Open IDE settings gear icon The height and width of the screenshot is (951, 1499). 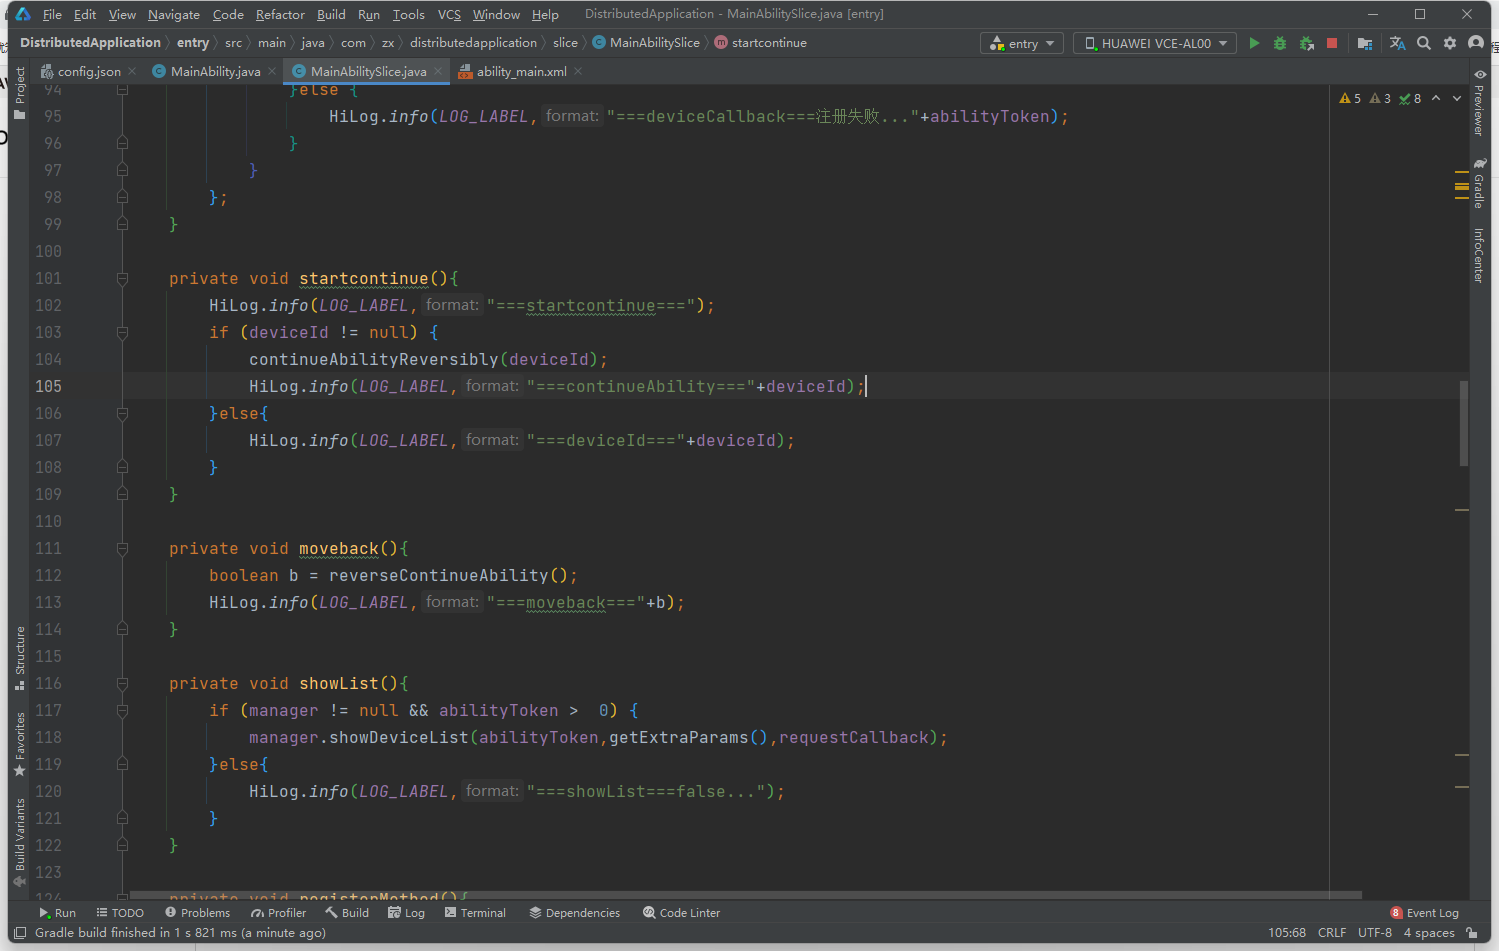(x=1450, y=43)
